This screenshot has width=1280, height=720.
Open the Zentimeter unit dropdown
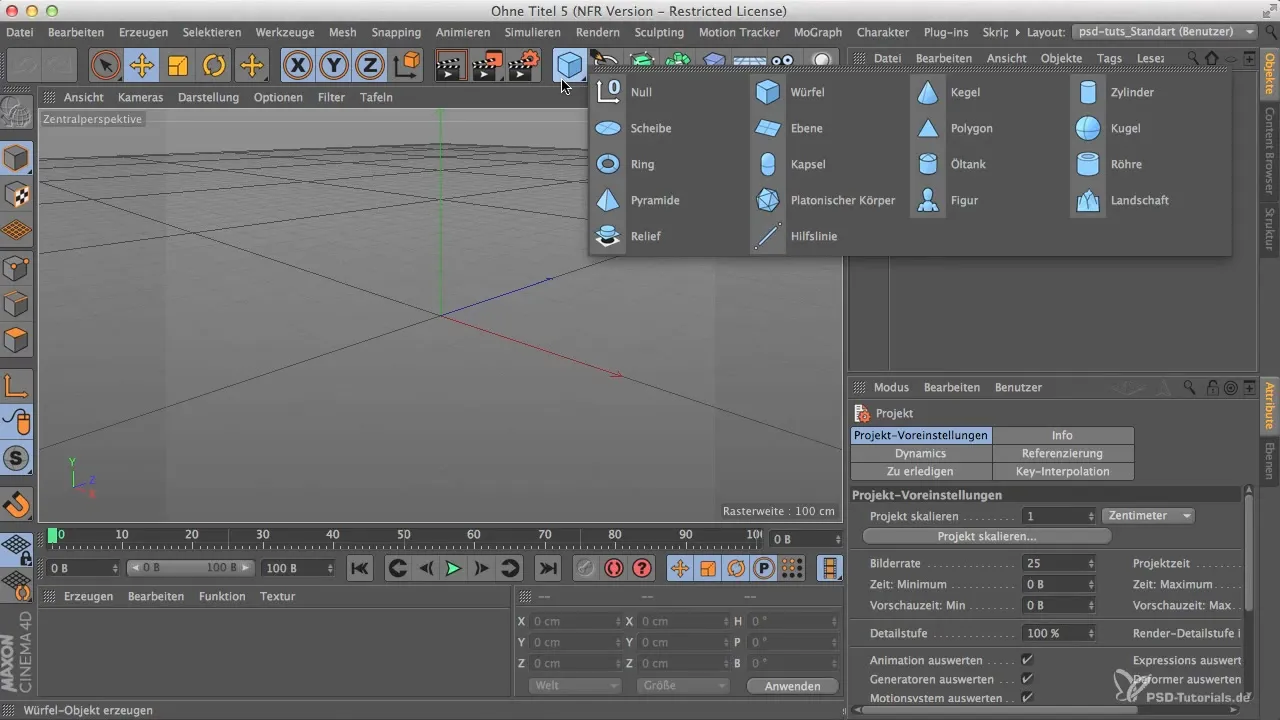[1148, 516]
